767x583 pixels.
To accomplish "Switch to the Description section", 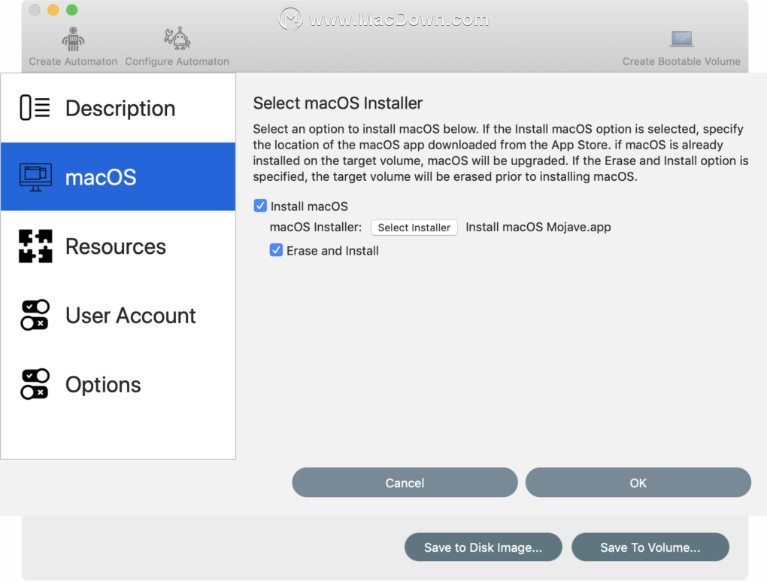I will coord(120,108).
